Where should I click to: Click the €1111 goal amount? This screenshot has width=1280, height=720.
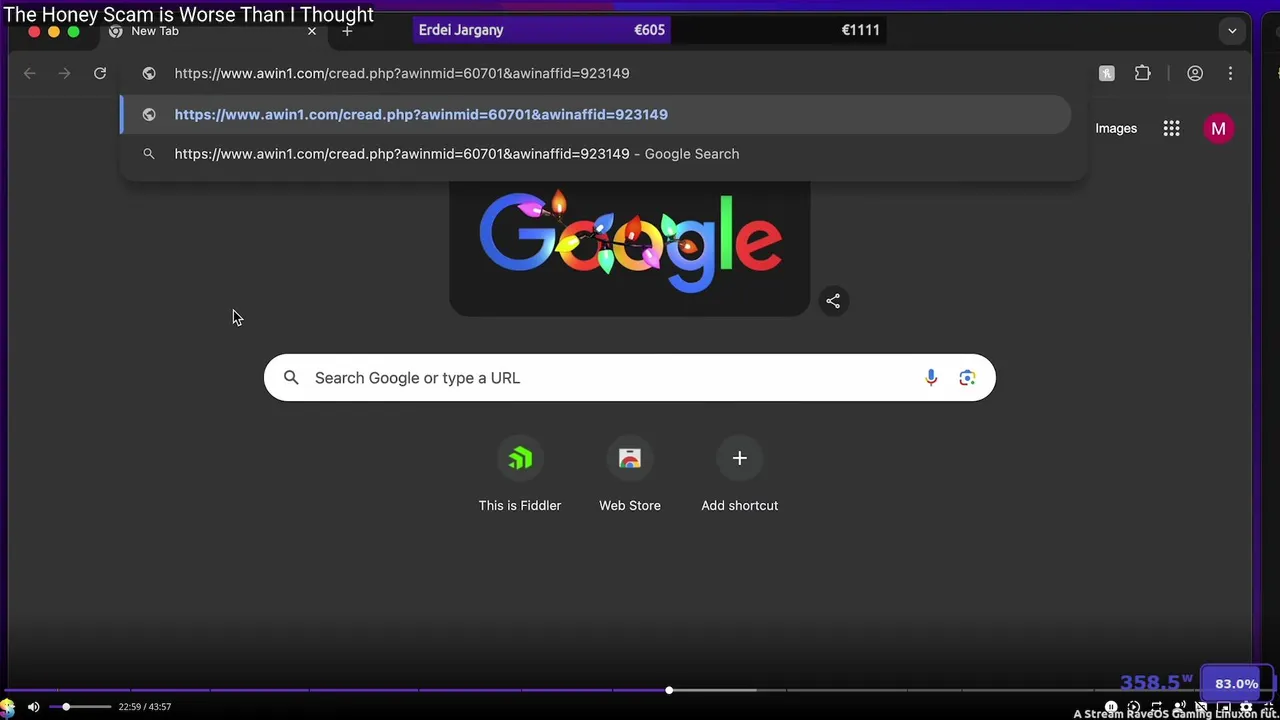[860, 30]
